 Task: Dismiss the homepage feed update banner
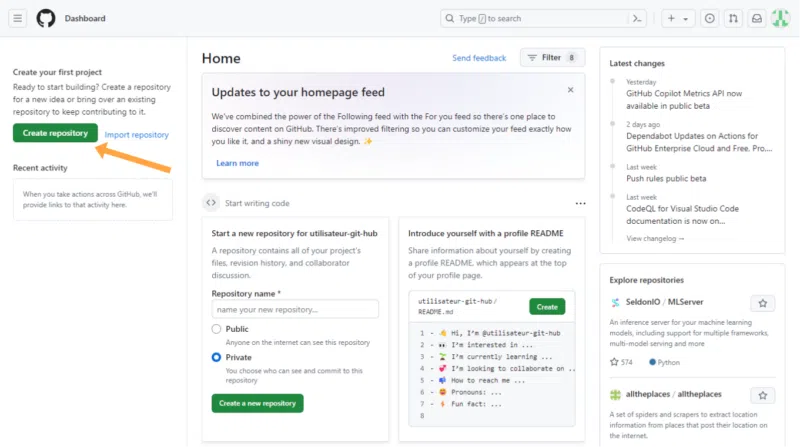pyautogui.click(x=571, y=90)
